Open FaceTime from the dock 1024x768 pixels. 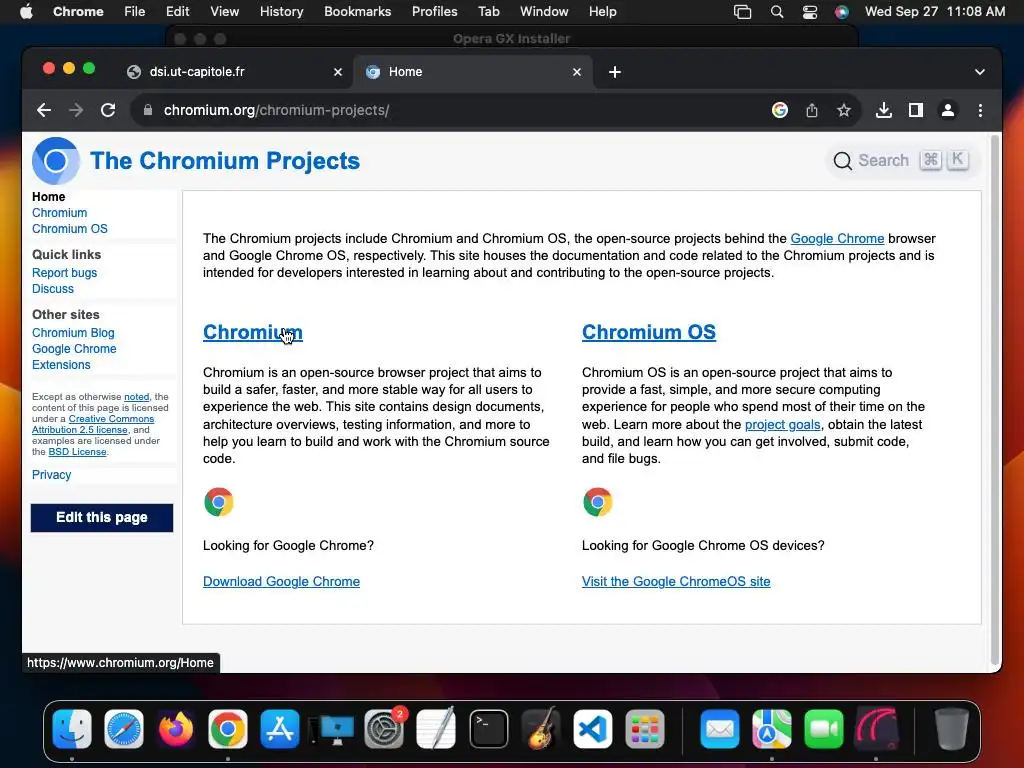point(824,729)
